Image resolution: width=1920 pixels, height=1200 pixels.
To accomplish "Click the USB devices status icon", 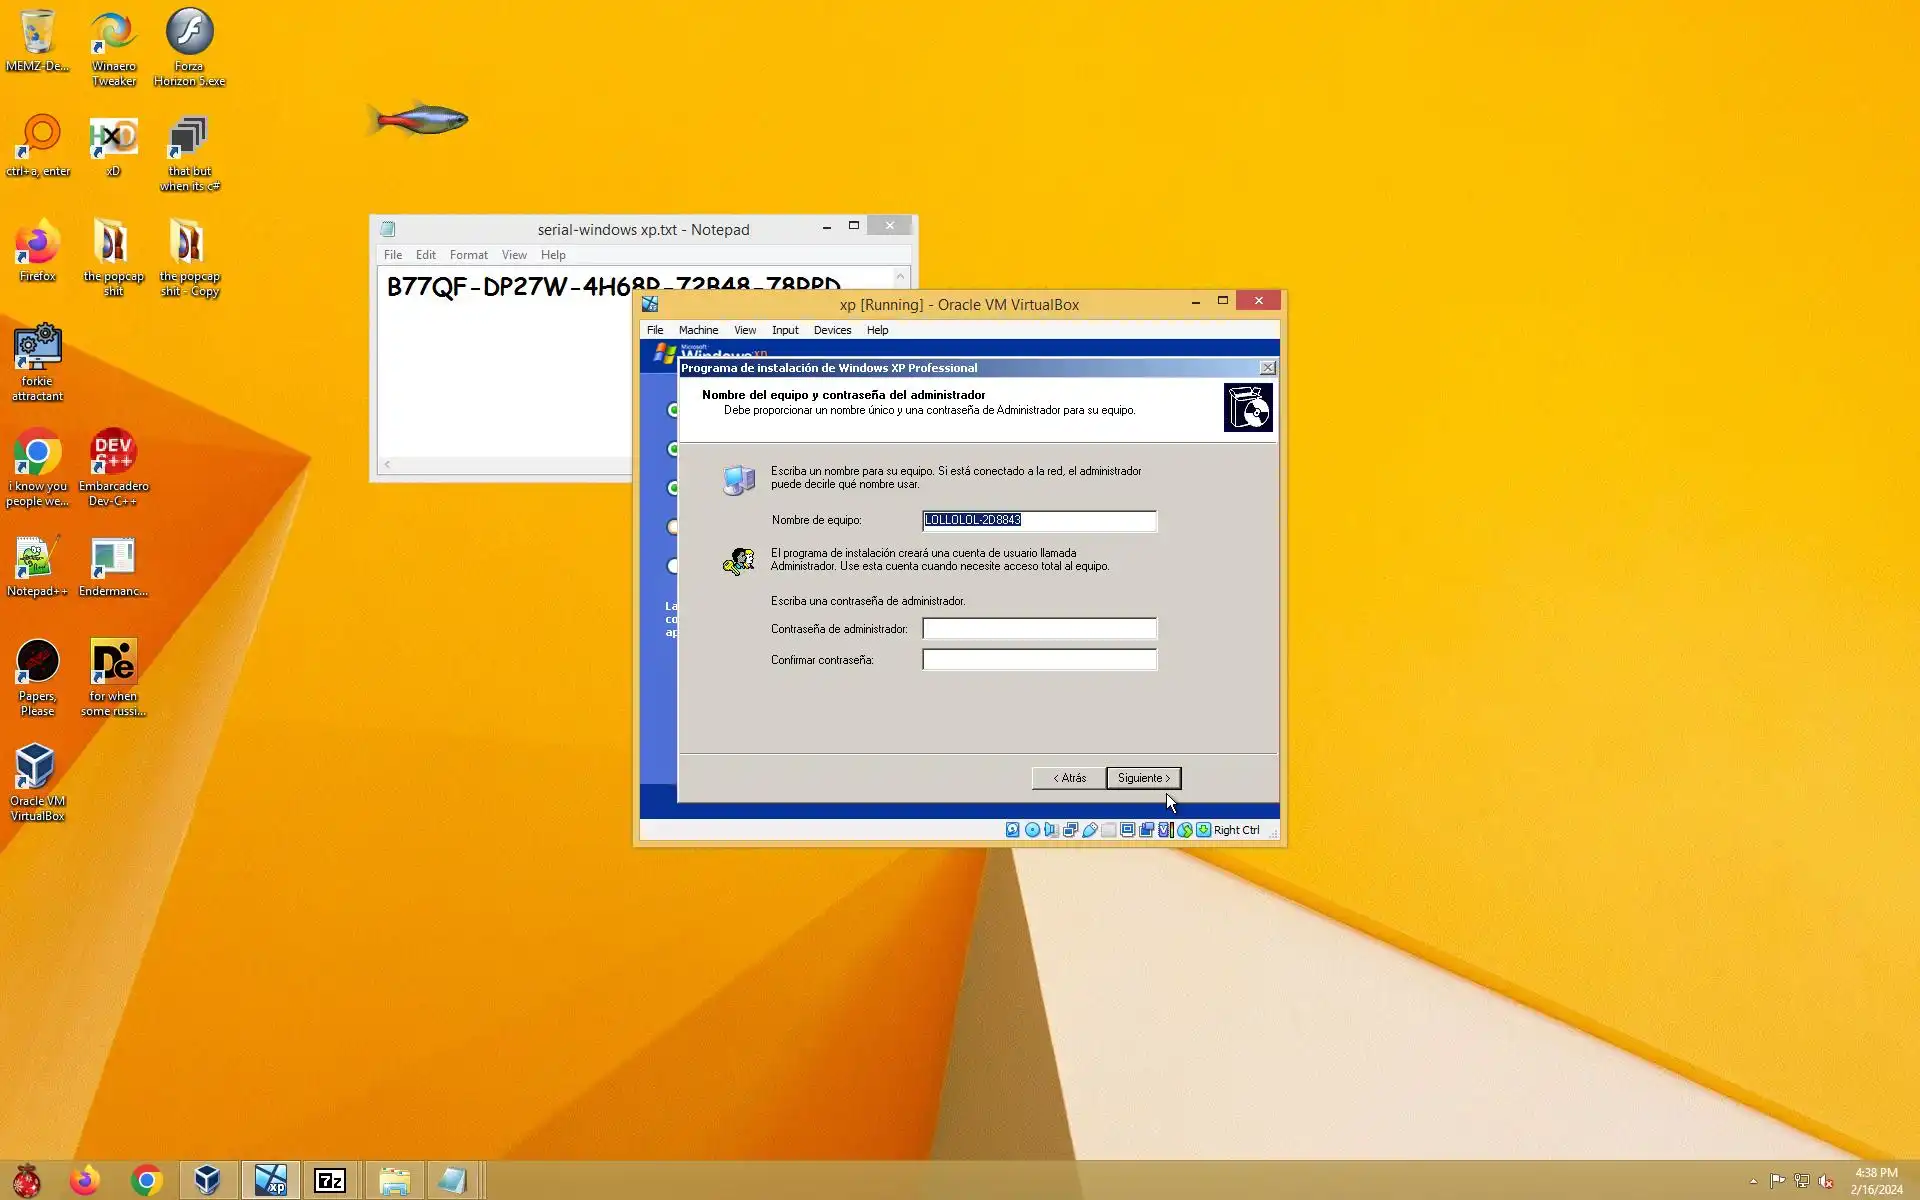I will click(1090, 830).
